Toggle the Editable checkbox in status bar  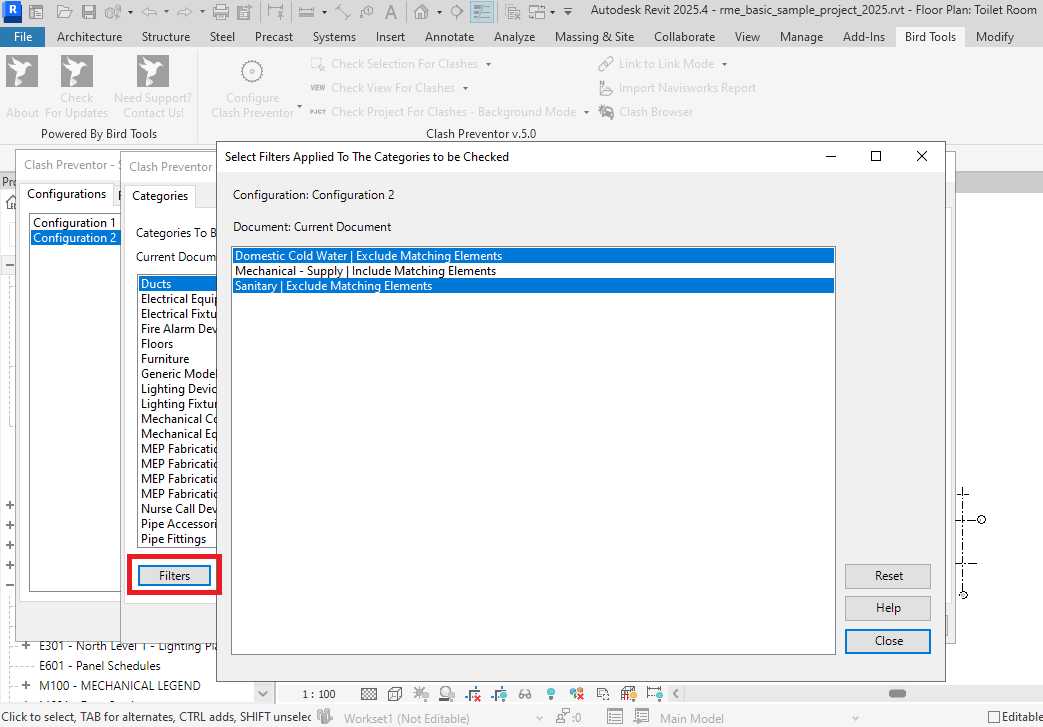pos(994,717)
